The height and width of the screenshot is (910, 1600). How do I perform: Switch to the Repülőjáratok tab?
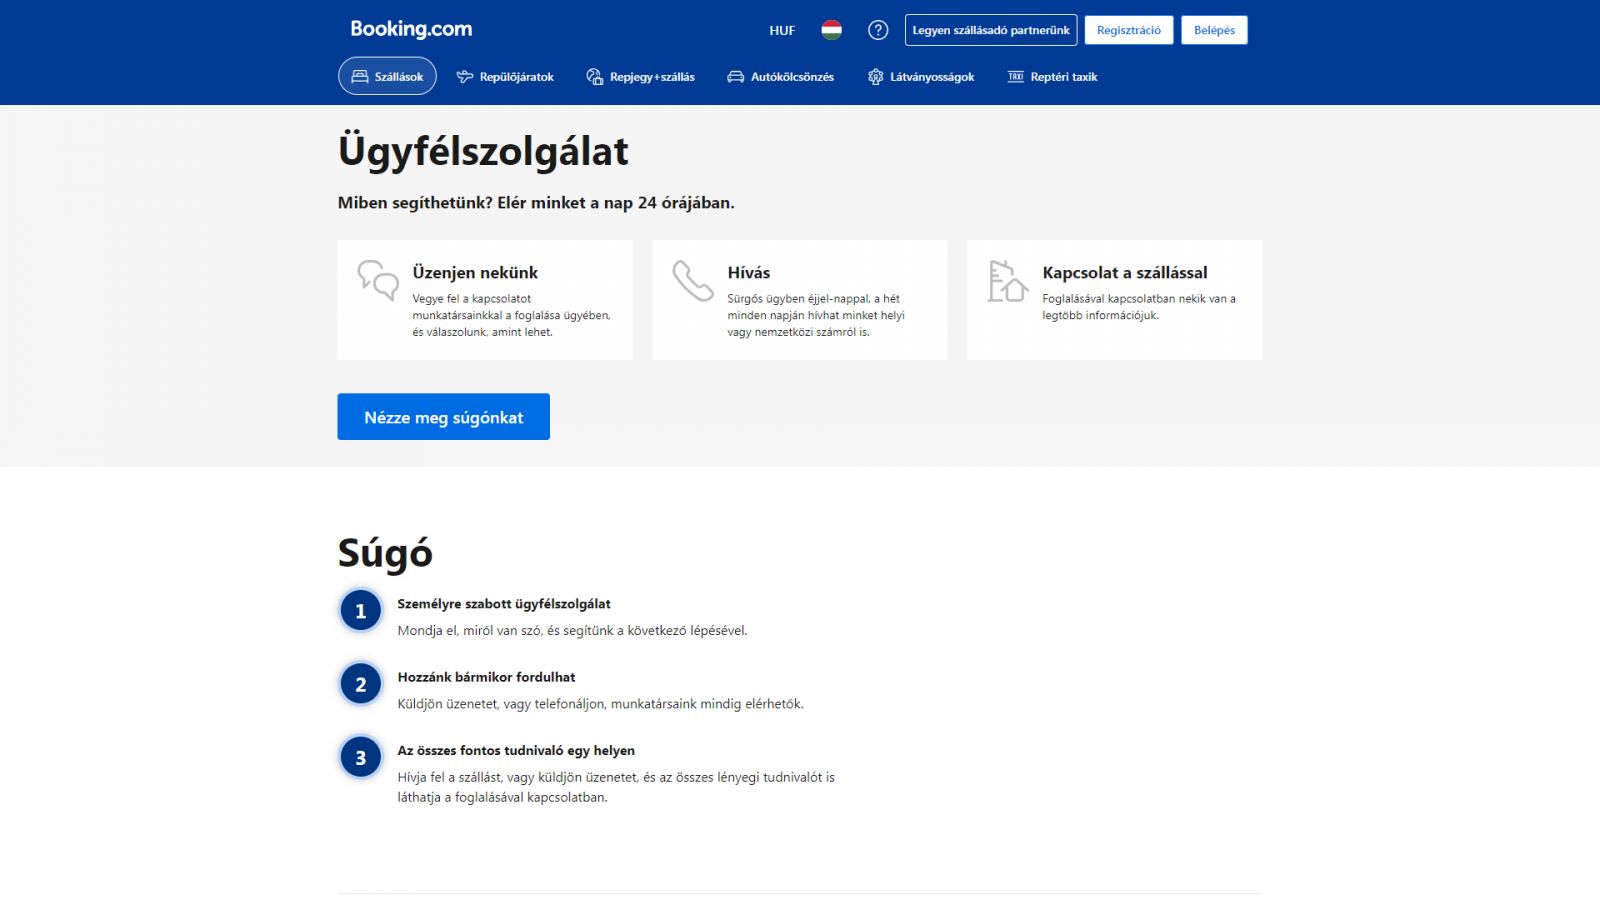[505, 76]
